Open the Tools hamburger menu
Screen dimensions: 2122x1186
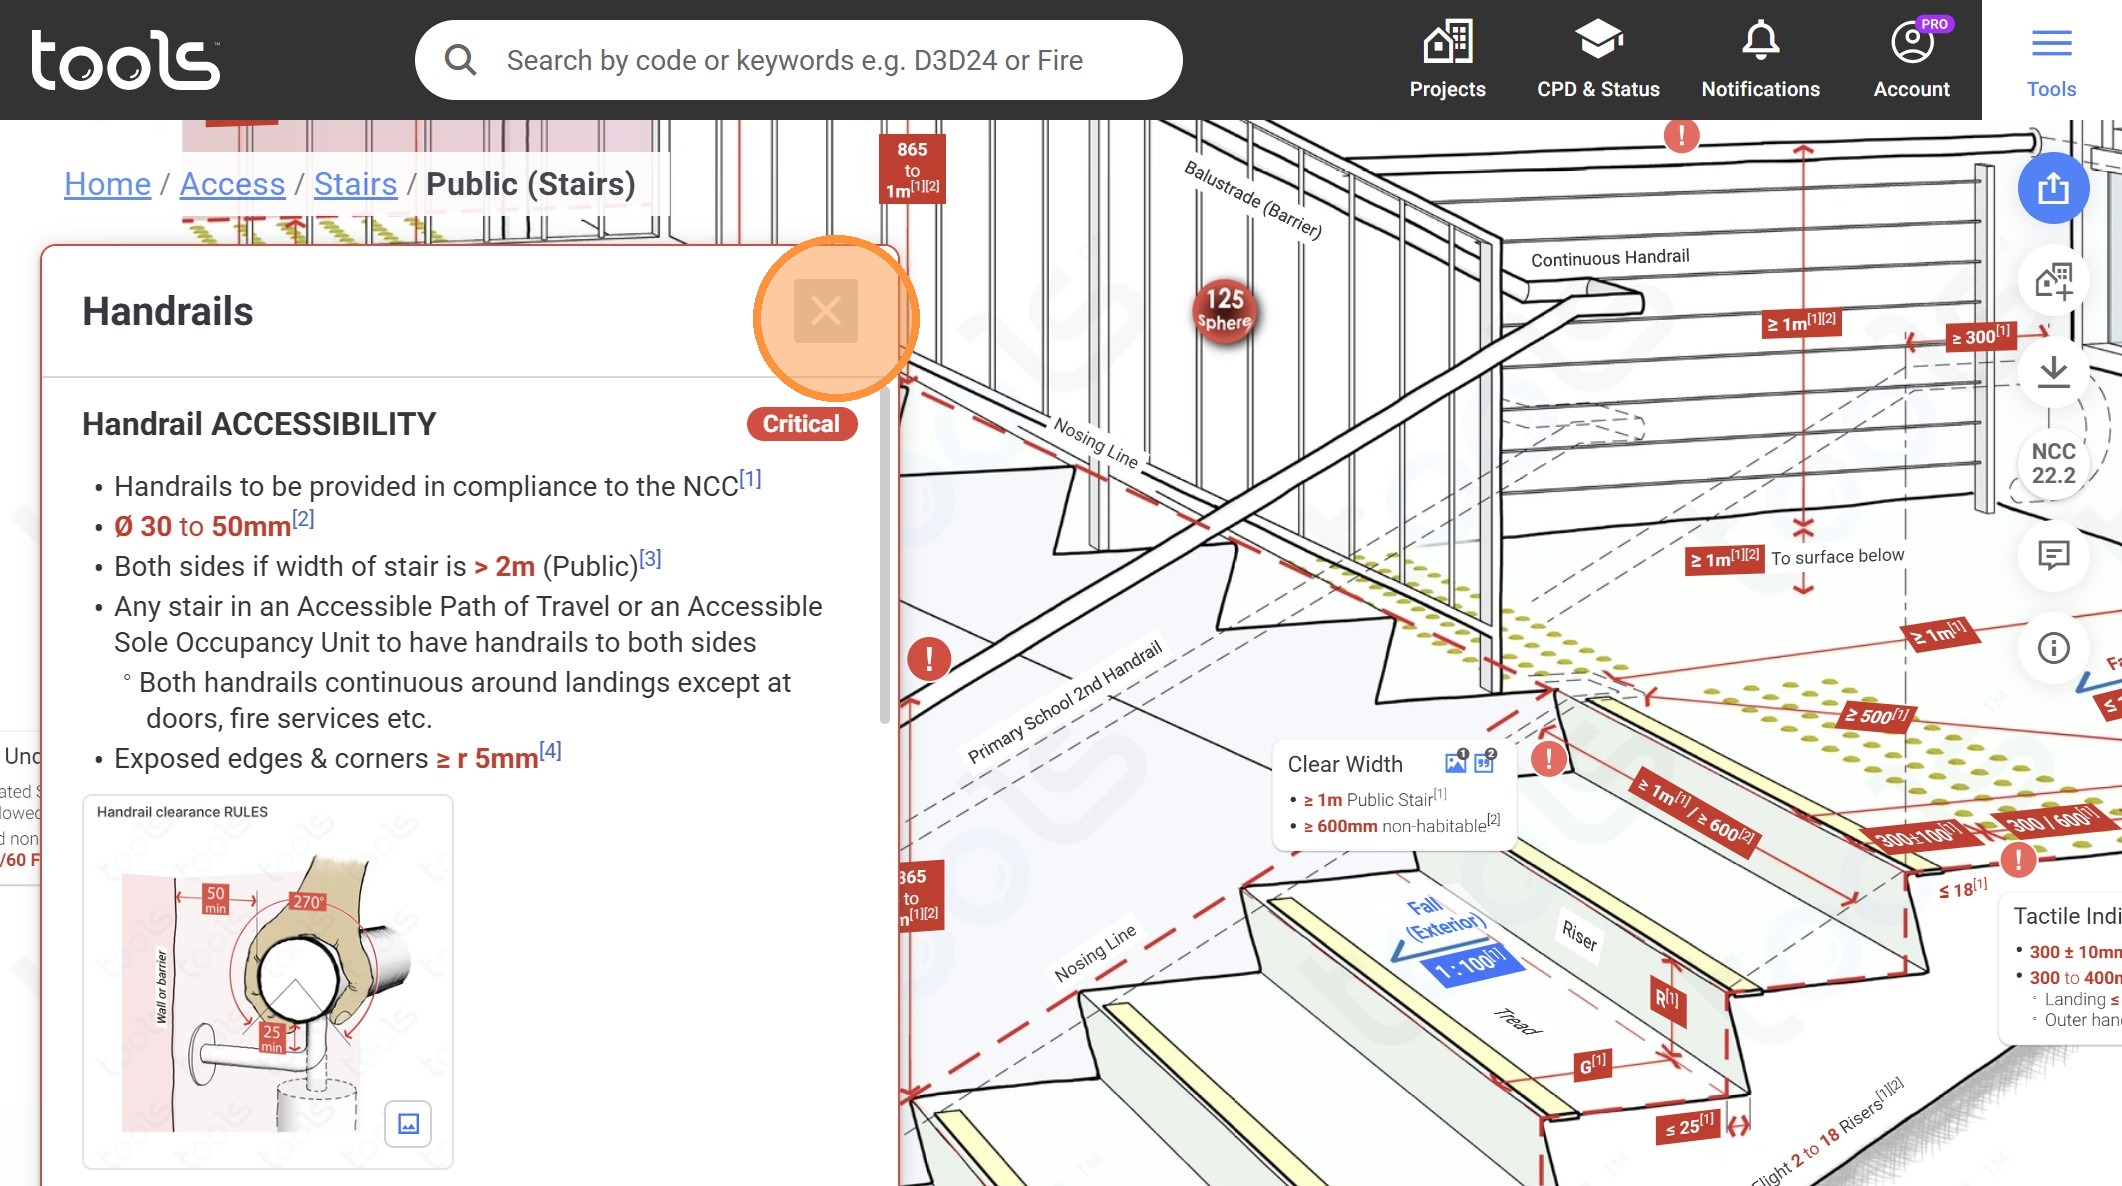2051,60
